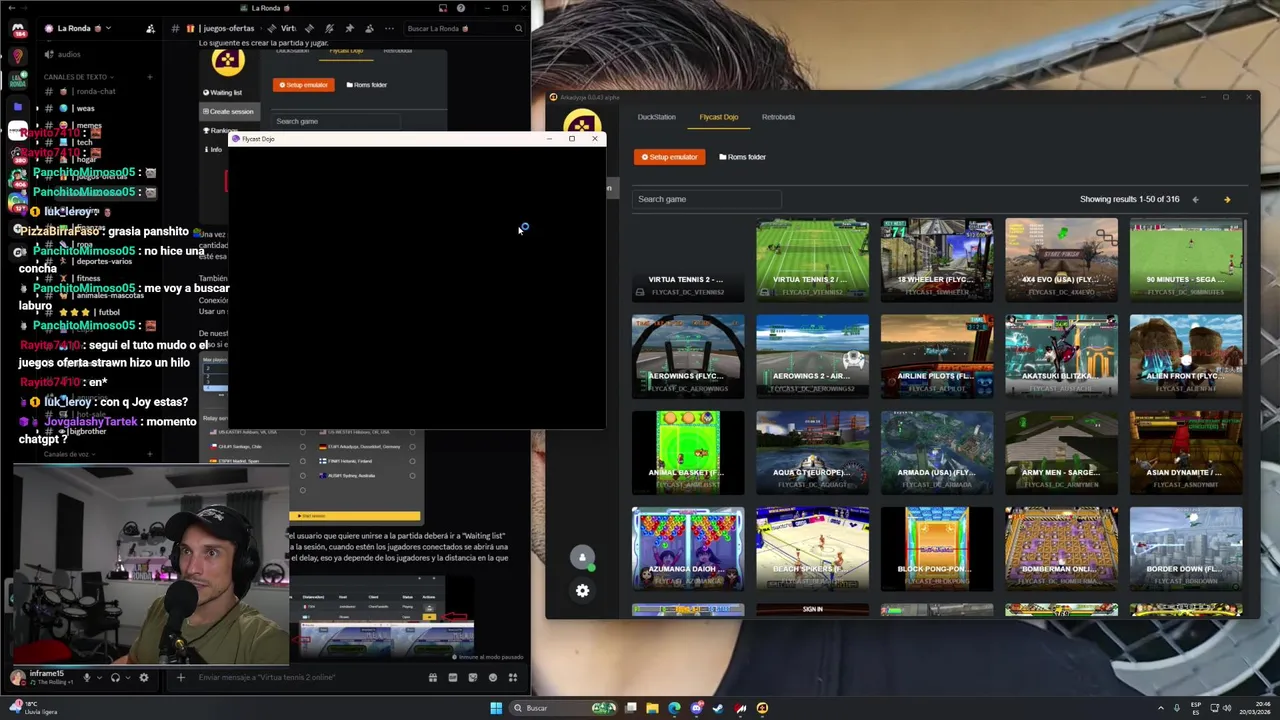Mute the Discord microphone
The height and width of the screenshot is (720, 1280).
87,678
